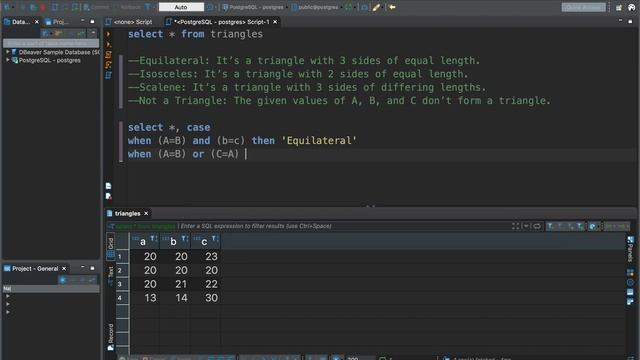
Task: Switch results view to Grid
Action: point(110,247)
